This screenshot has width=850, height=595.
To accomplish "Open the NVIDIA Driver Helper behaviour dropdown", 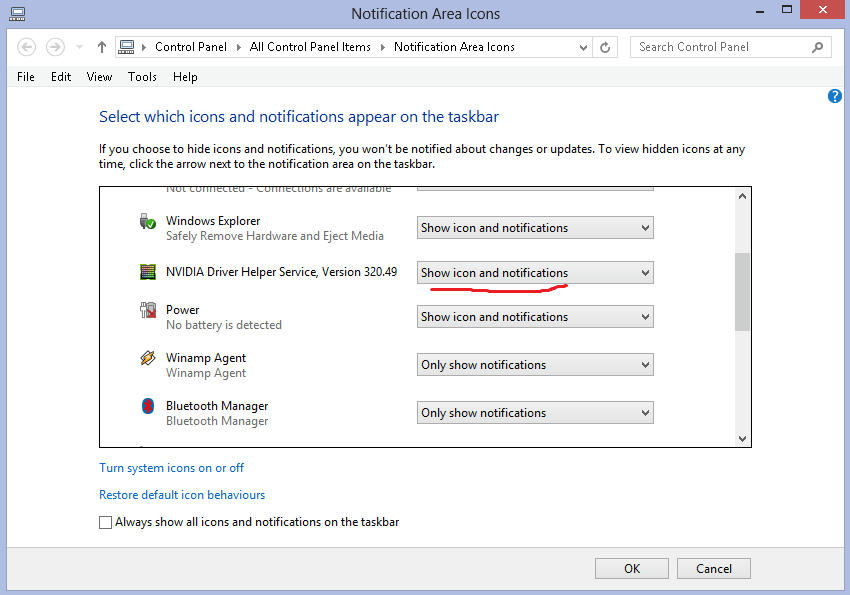I will click(535, 273).
